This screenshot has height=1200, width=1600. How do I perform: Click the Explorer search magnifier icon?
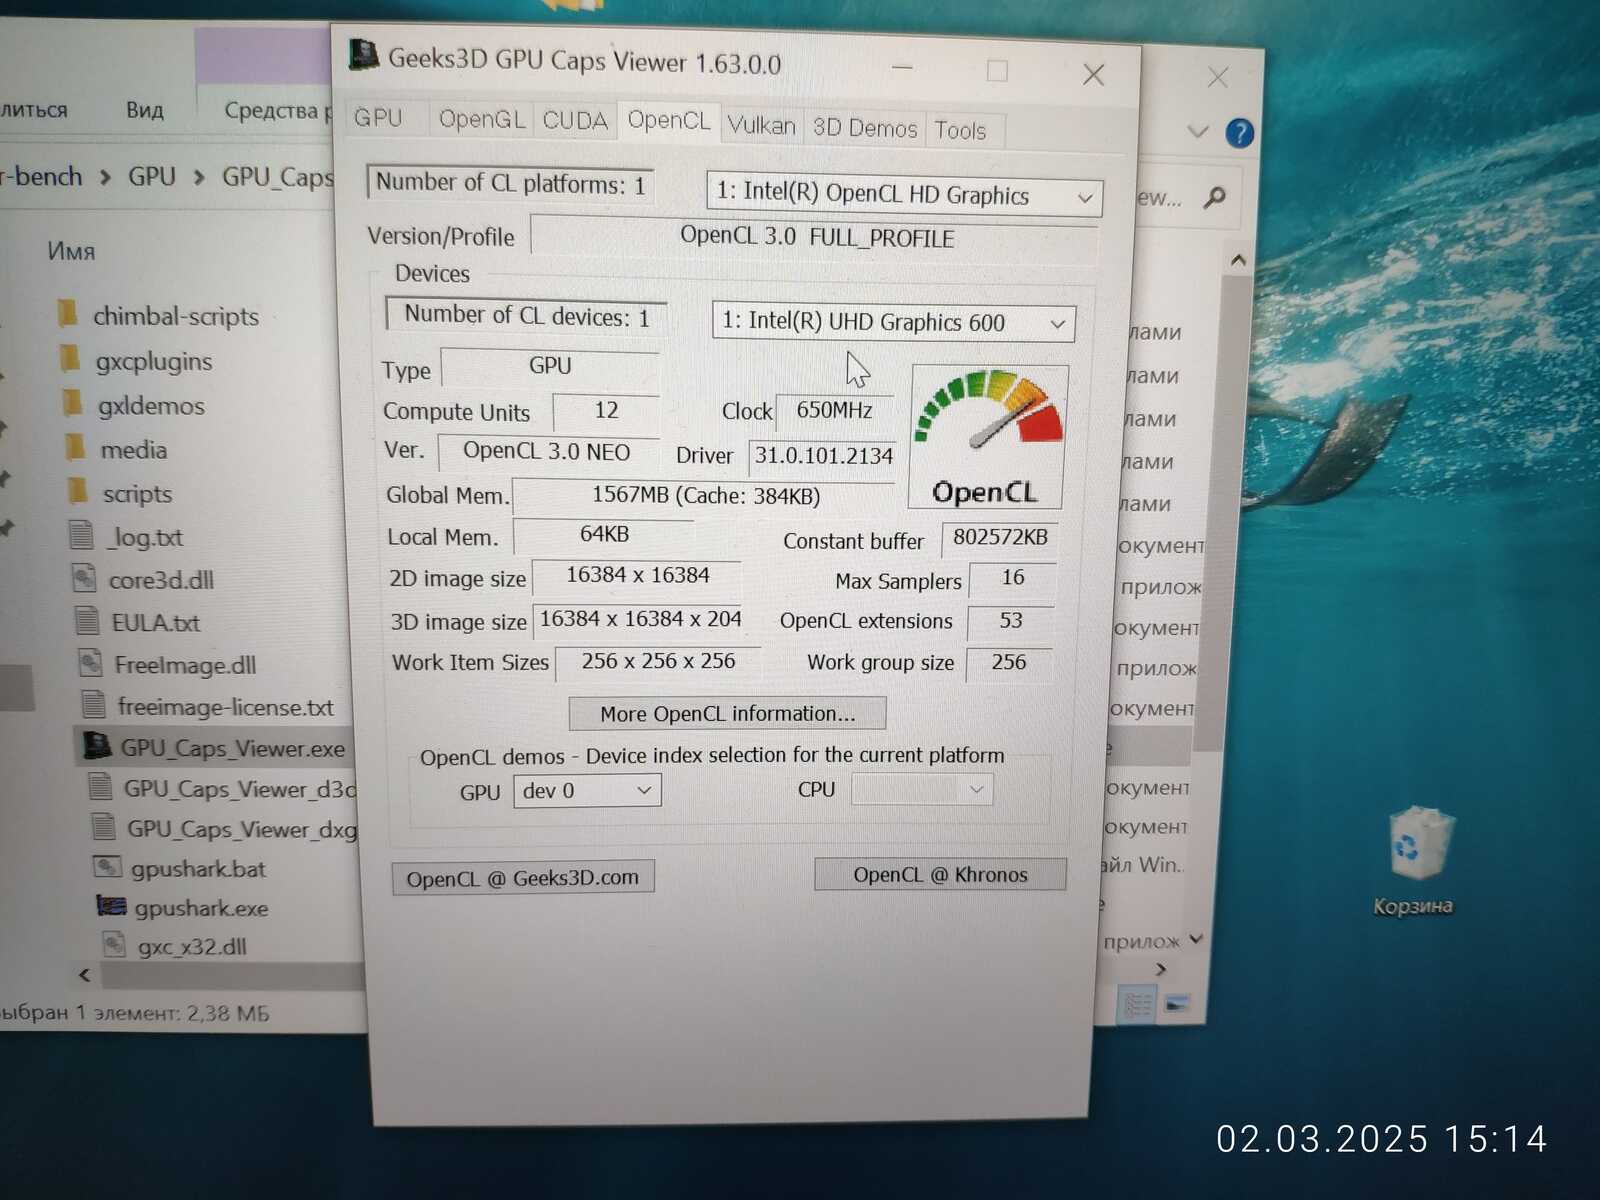pyautogui.click(x=1214, y=197)
